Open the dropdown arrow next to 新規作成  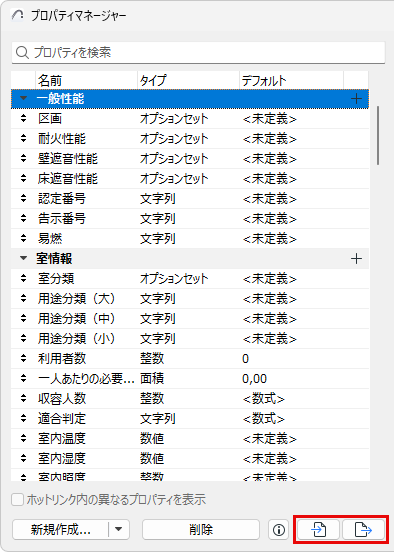pyautogui.click(x=119, y=529)
